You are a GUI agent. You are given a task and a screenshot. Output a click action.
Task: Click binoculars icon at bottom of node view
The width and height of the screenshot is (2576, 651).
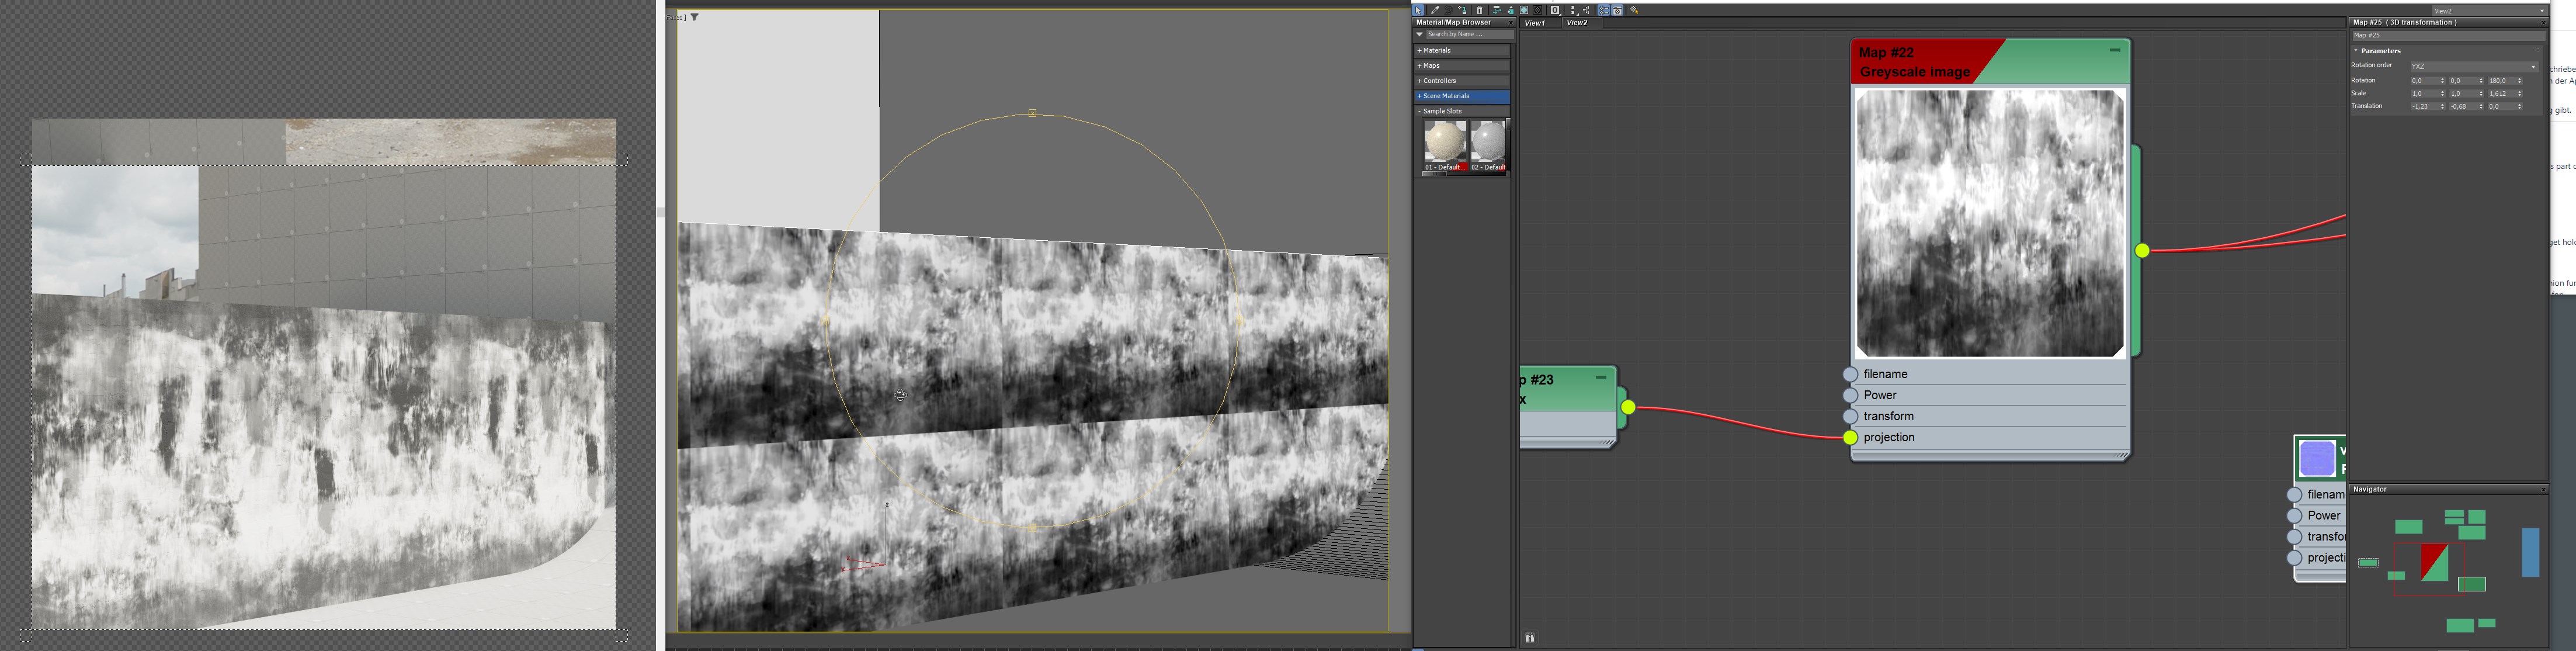coord(1529,637)
